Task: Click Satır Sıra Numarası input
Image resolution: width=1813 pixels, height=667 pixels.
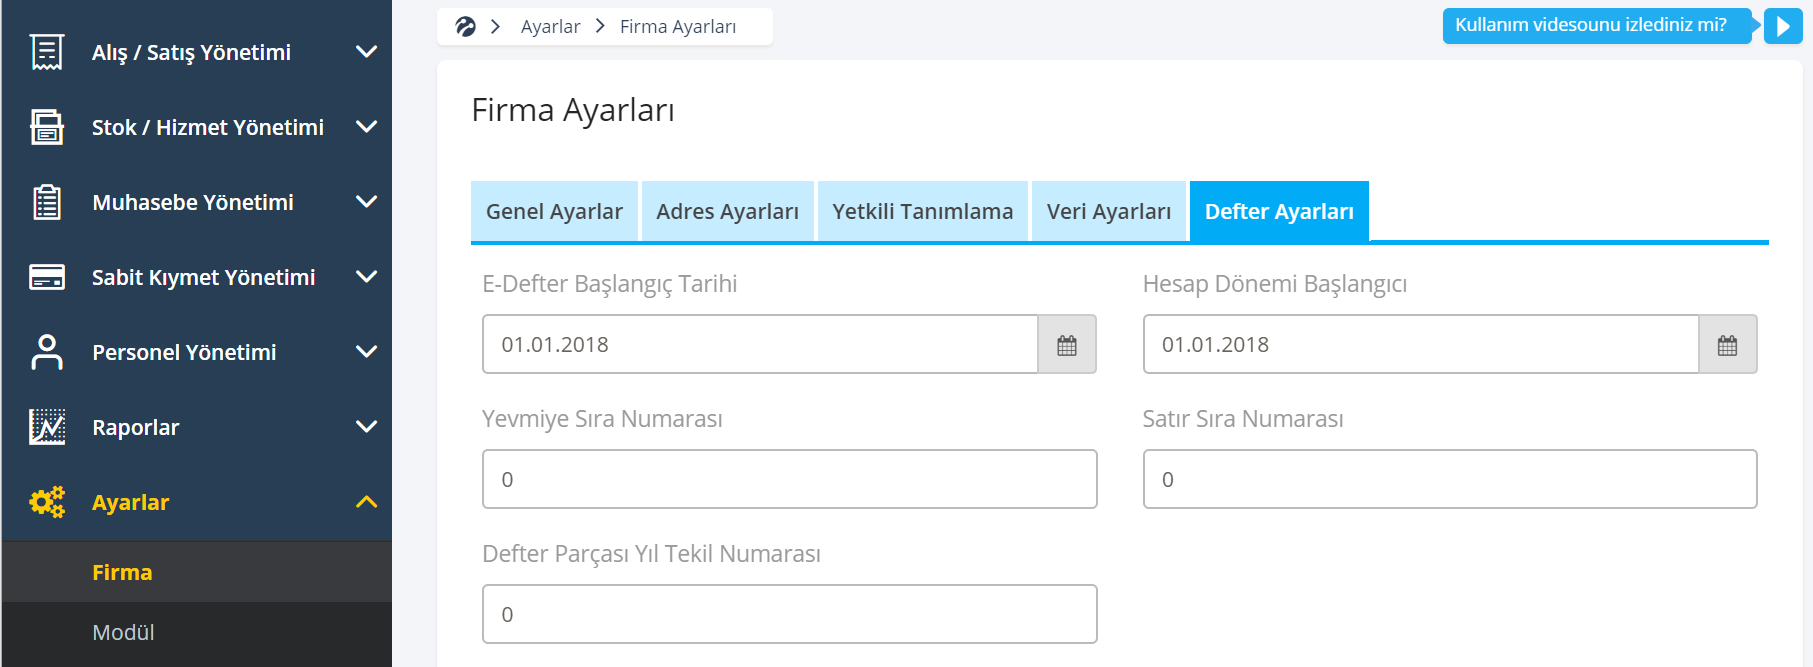Action: pos(1450,479)
